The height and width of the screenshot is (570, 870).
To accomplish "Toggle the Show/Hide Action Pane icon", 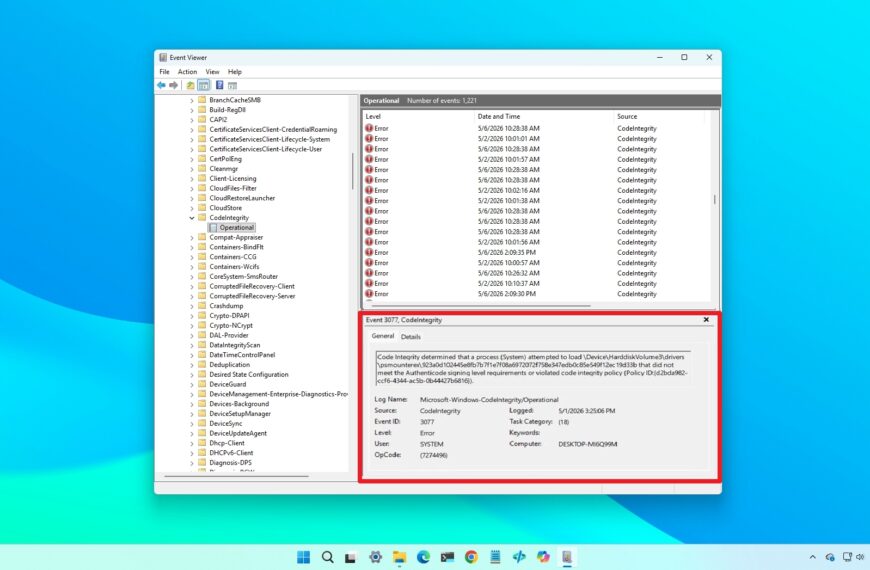I will [232, 85].
